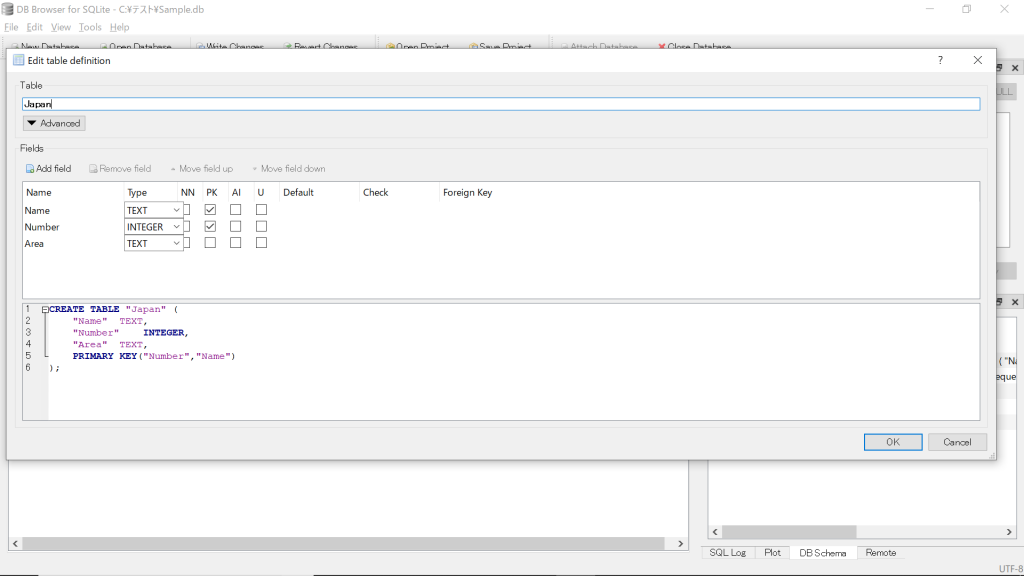Check Unique for the Name field
1024x576 pixels.
(x=261, y=210)
